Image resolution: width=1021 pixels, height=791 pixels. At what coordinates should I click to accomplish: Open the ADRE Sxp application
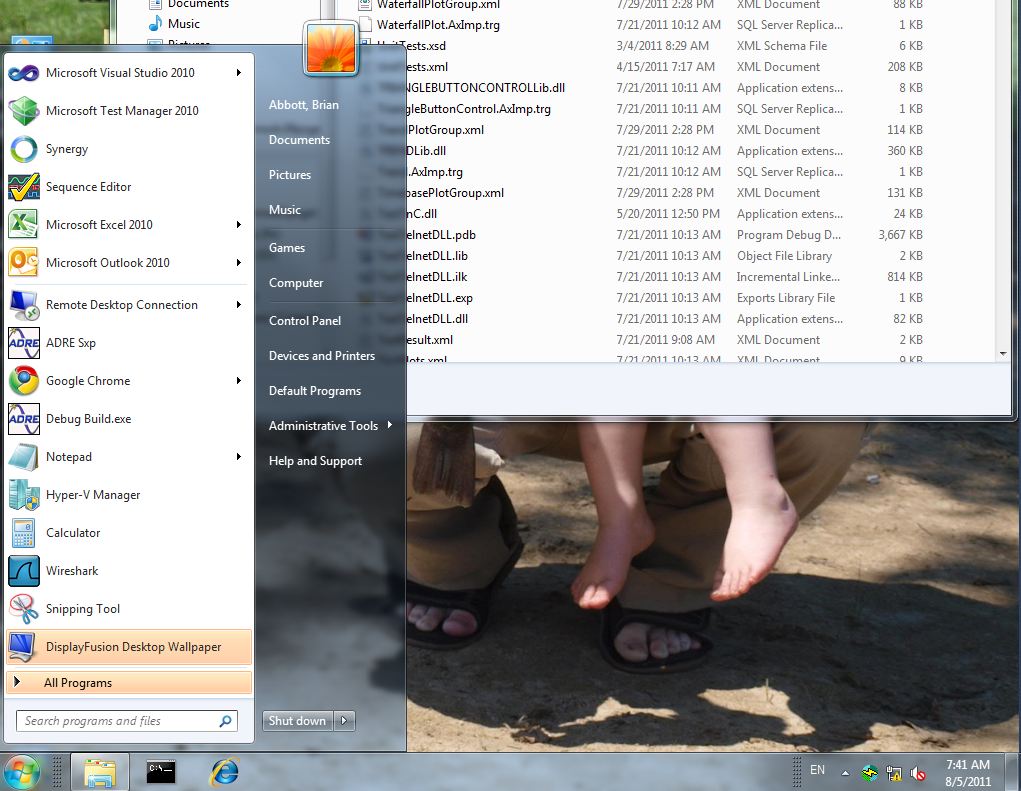(x=70, y=343)
